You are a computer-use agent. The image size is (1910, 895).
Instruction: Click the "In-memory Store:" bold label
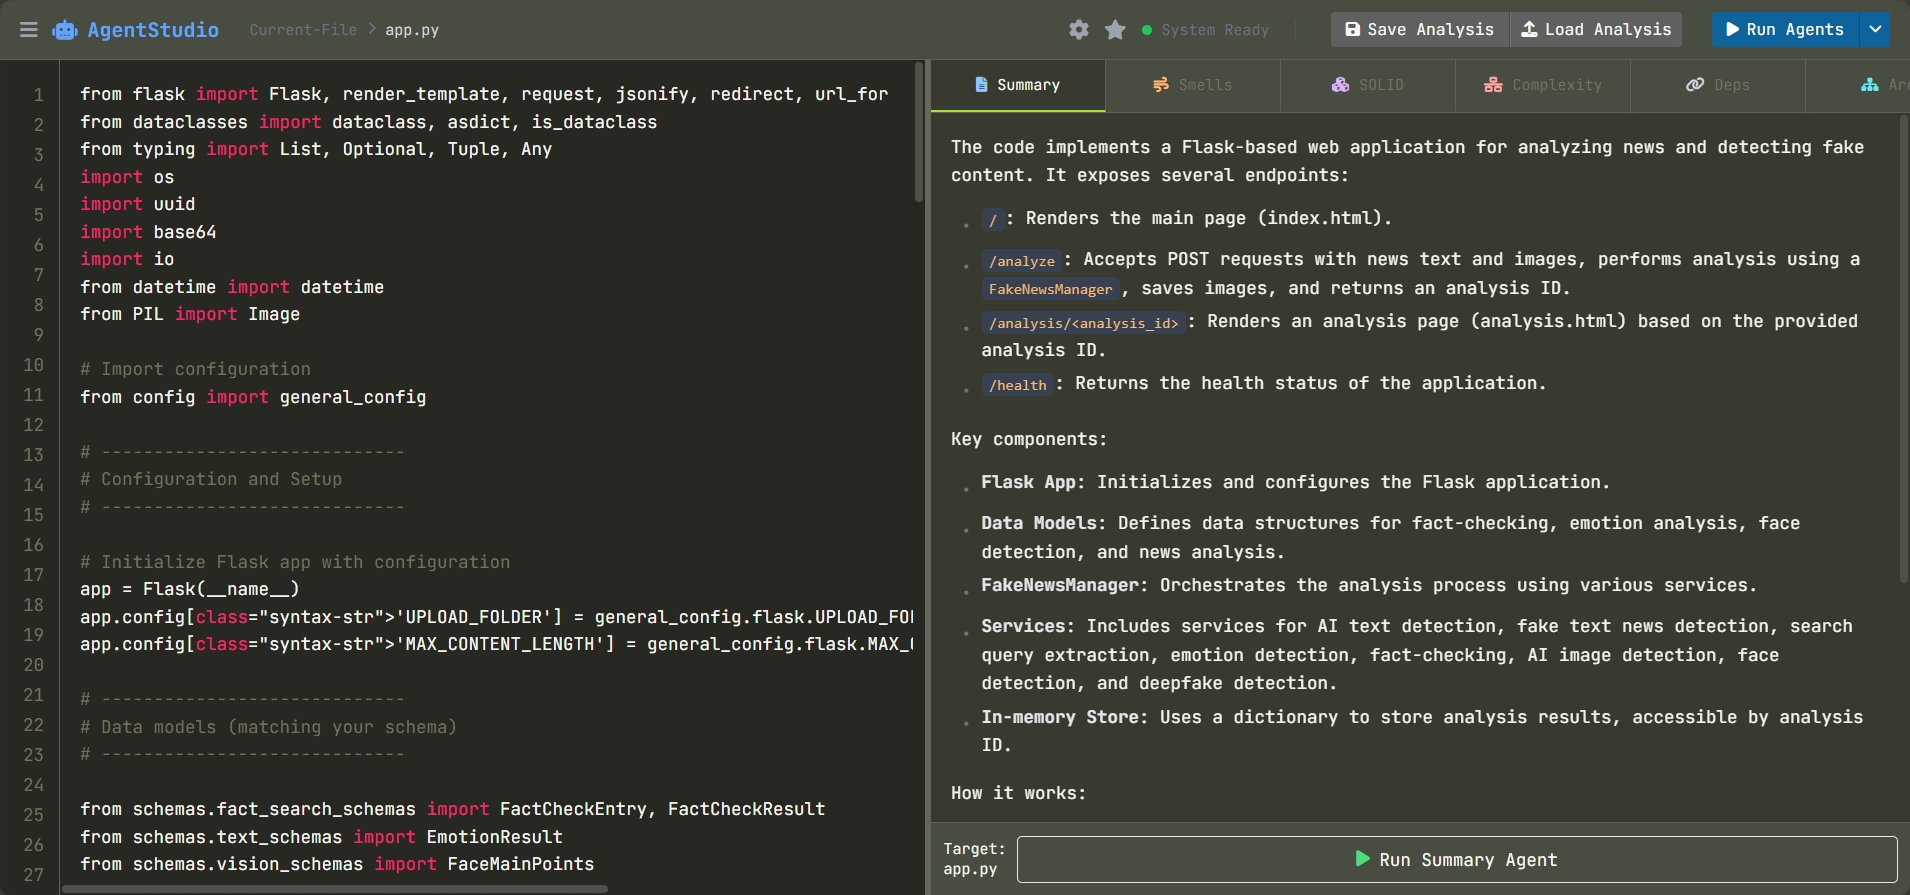pyautogui.click(x=1065, y=717)
